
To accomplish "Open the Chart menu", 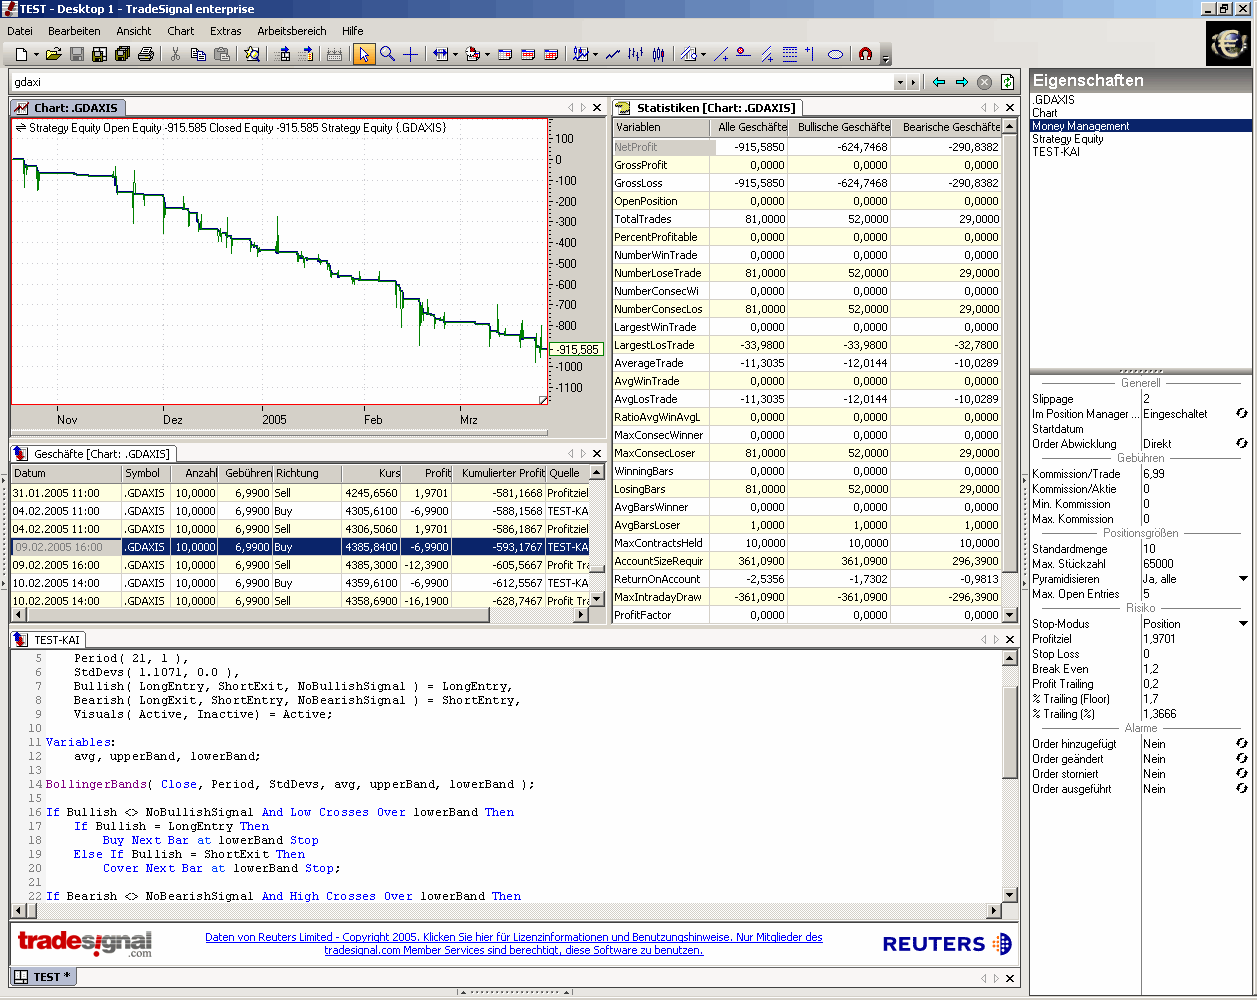I will point(181,31).
